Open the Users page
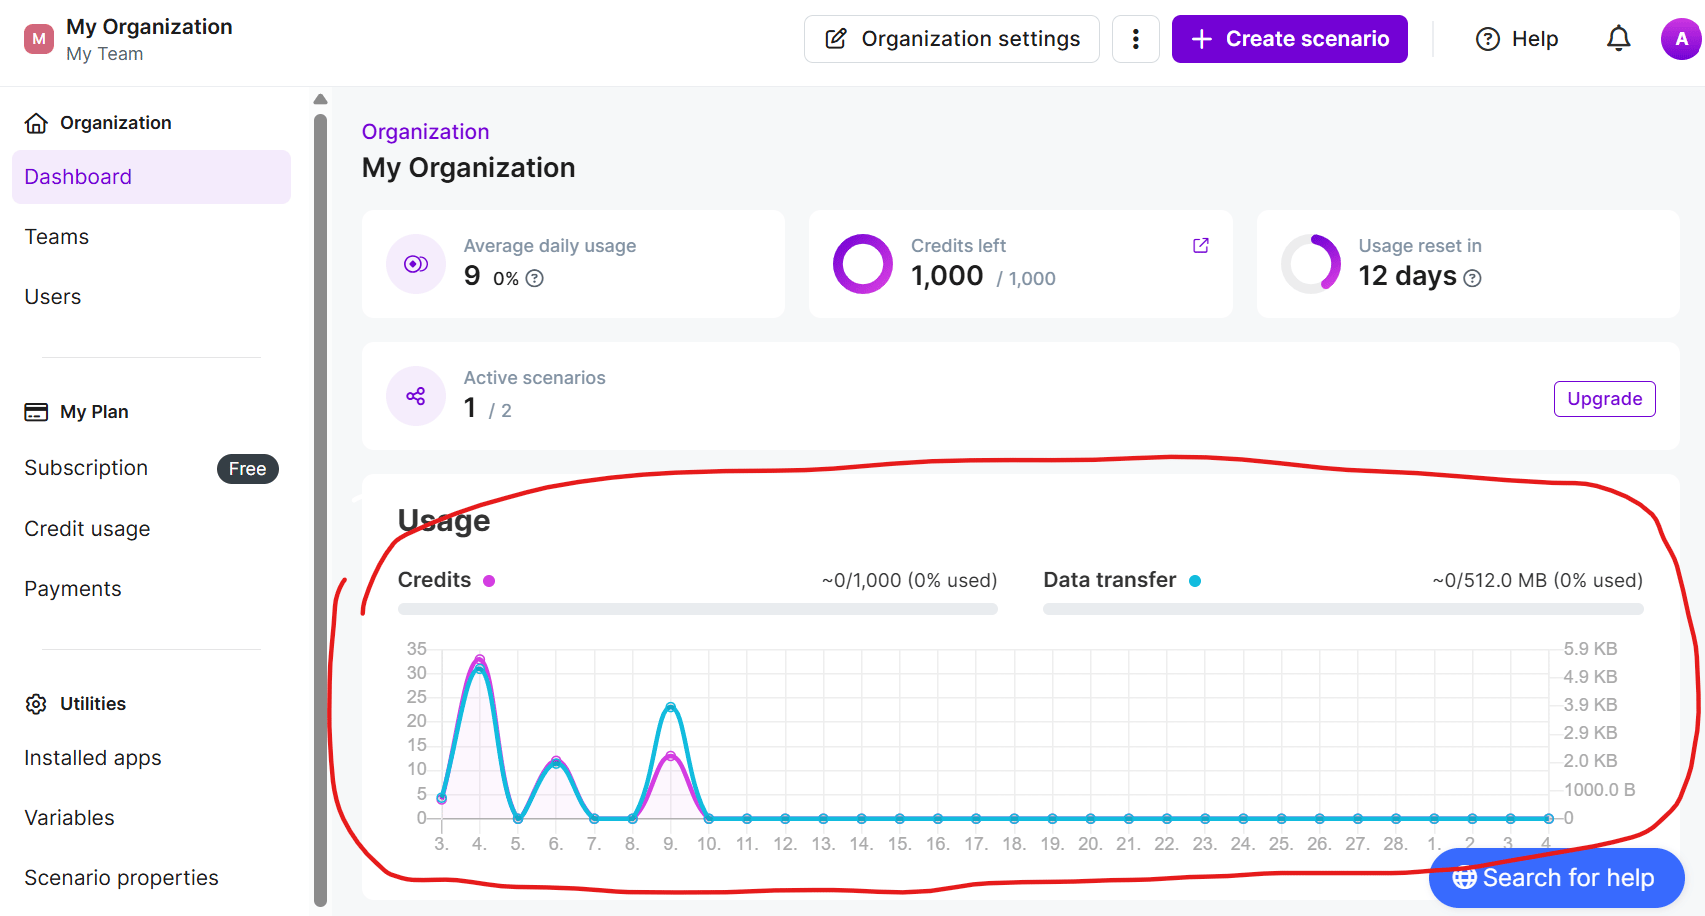Screen dimensions: 1705x916 click(x=53, y=297)
